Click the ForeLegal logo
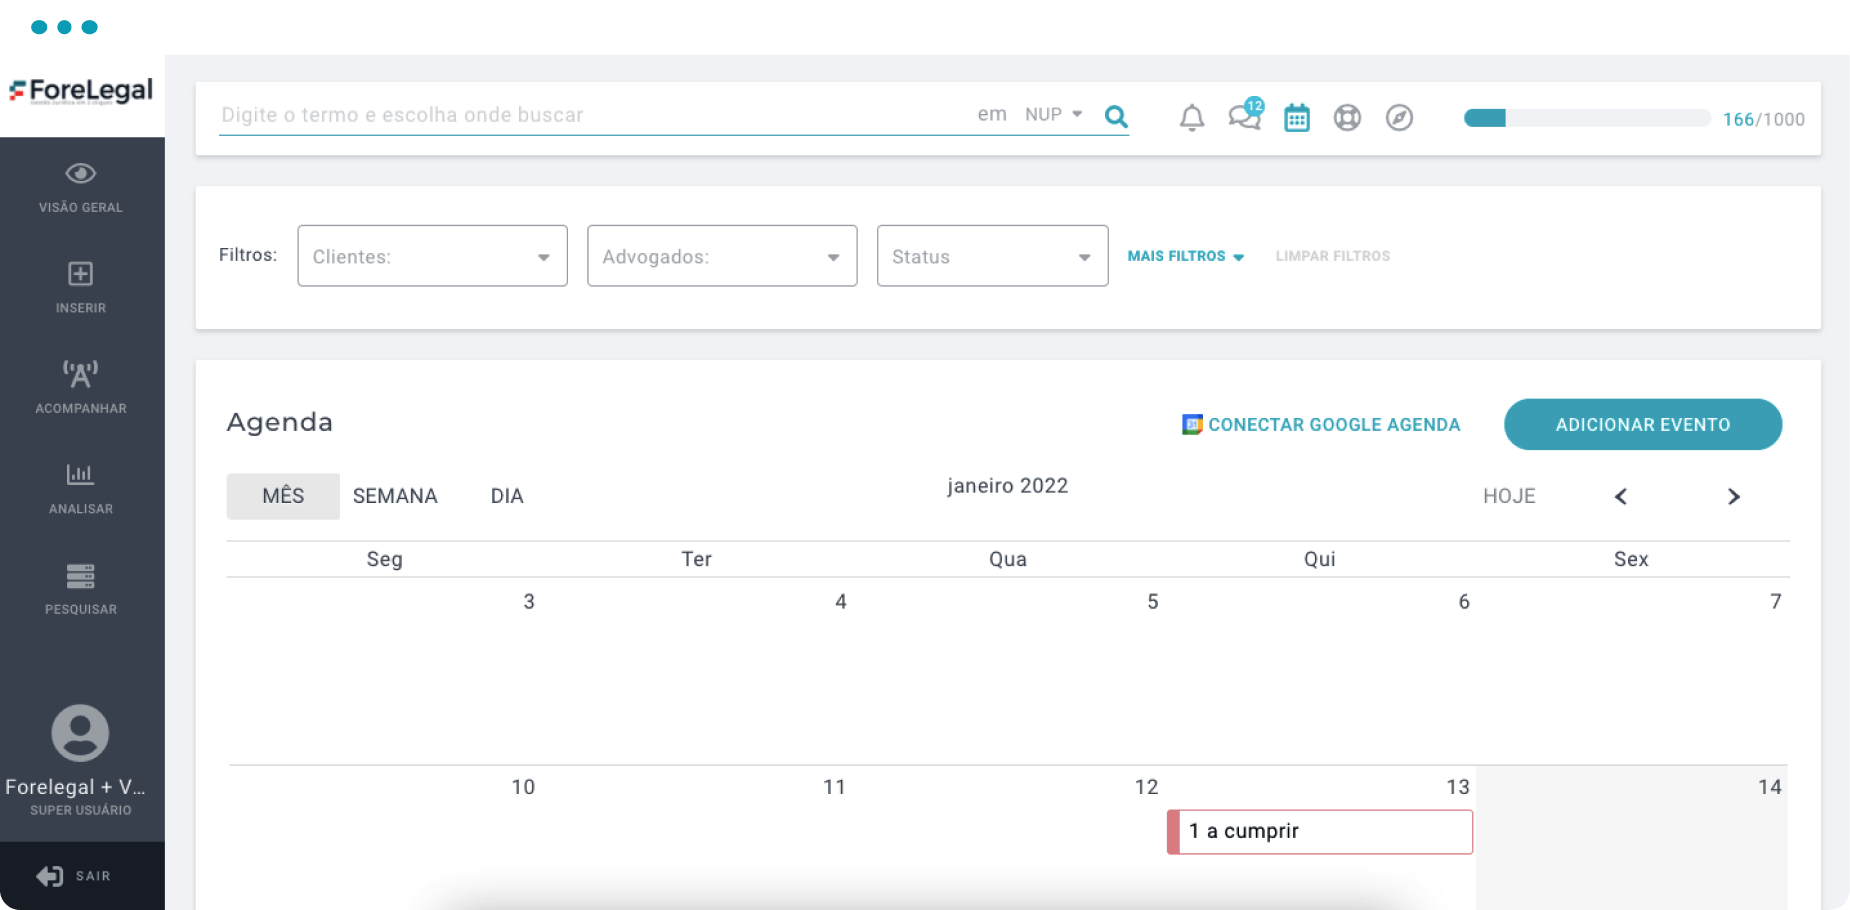 pos(81,92)
